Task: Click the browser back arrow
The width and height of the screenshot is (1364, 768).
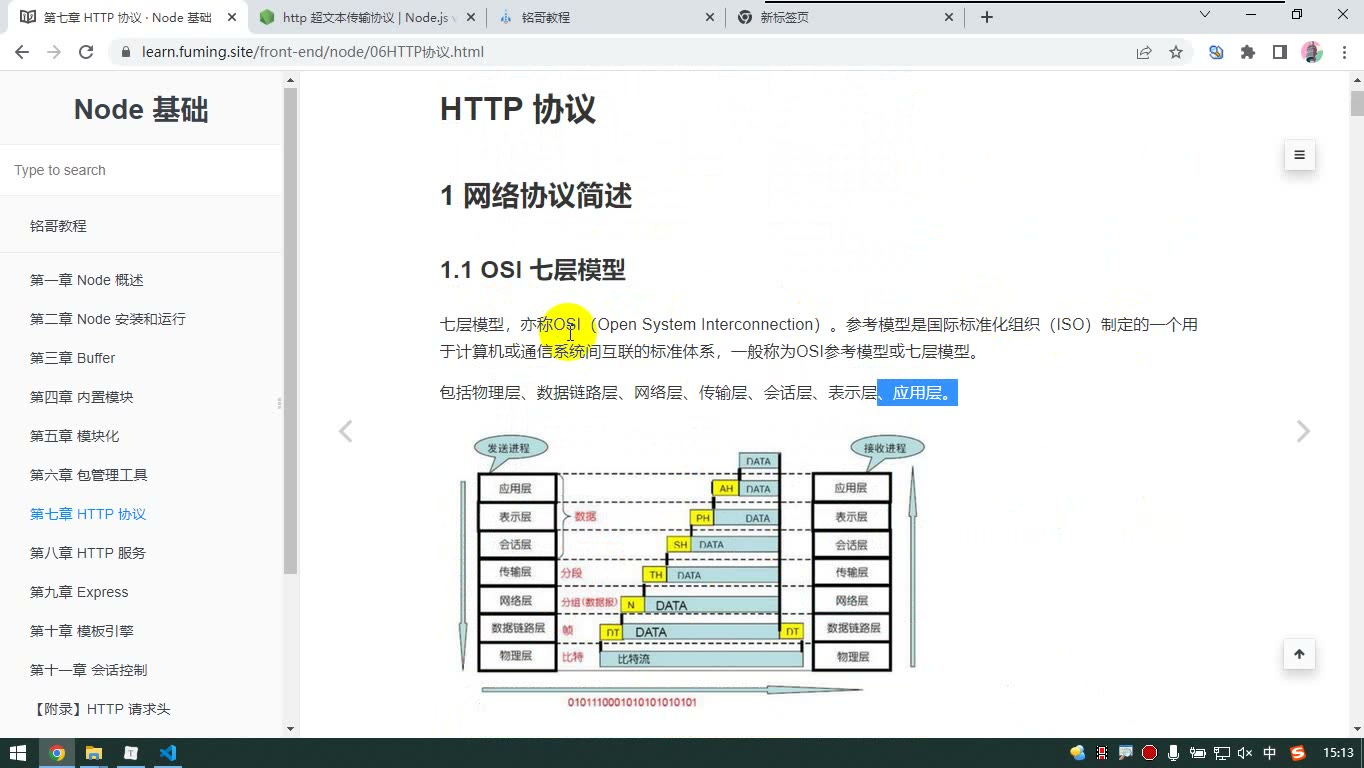Action: (22, 52)
